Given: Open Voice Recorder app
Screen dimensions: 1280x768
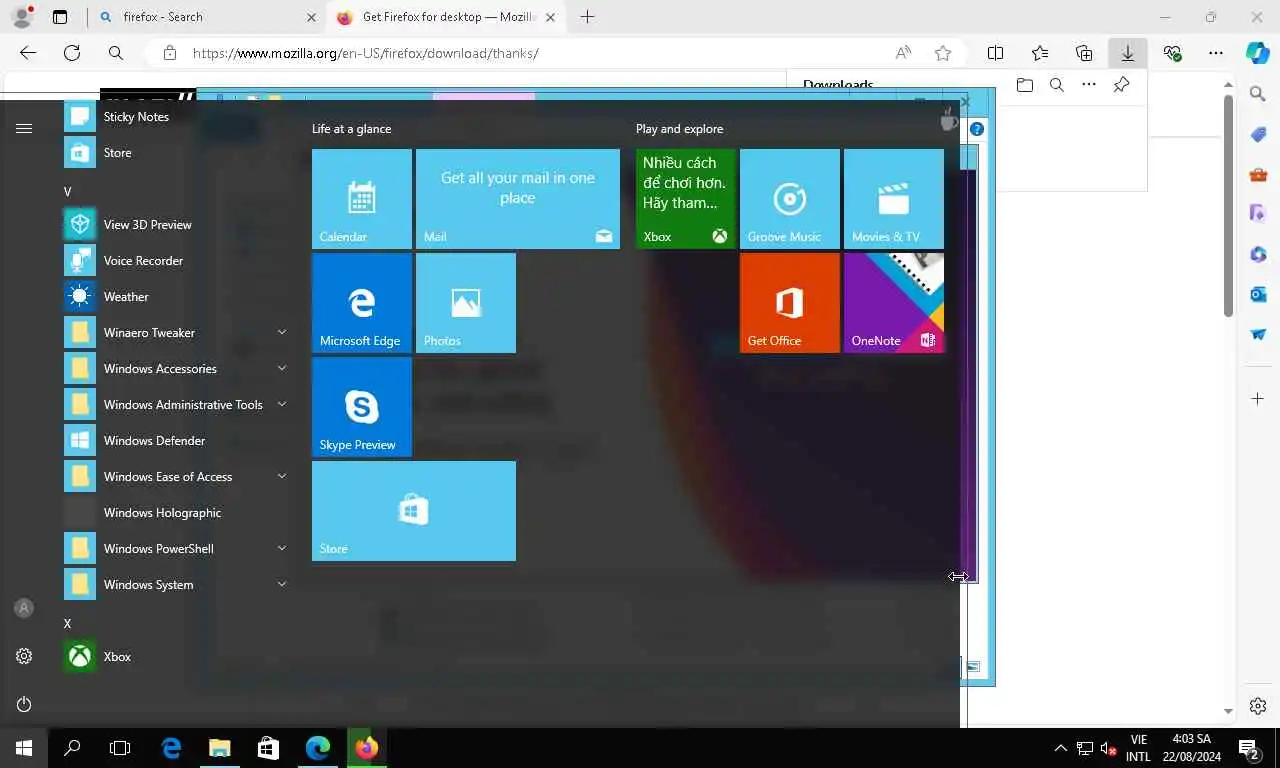Looking at the screenshot, I should pos(176,261).
